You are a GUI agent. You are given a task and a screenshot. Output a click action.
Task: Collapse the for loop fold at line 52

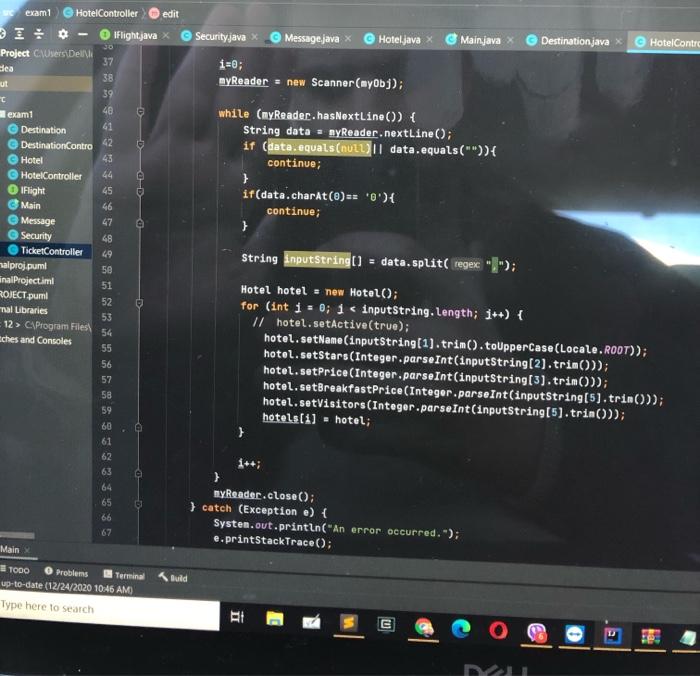[x=139, y=303]
